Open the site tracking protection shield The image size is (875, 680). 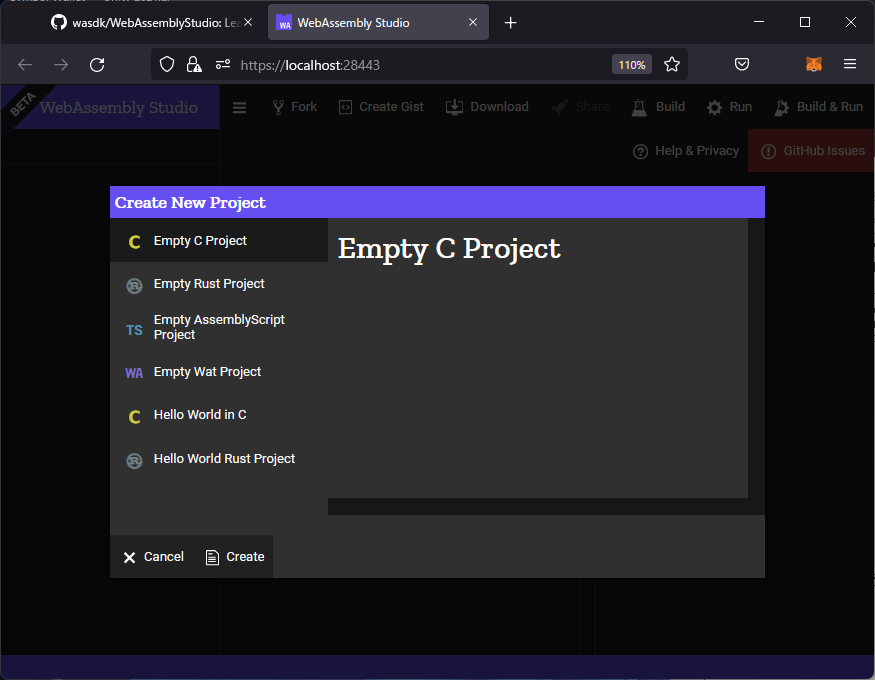coord(168,65)
